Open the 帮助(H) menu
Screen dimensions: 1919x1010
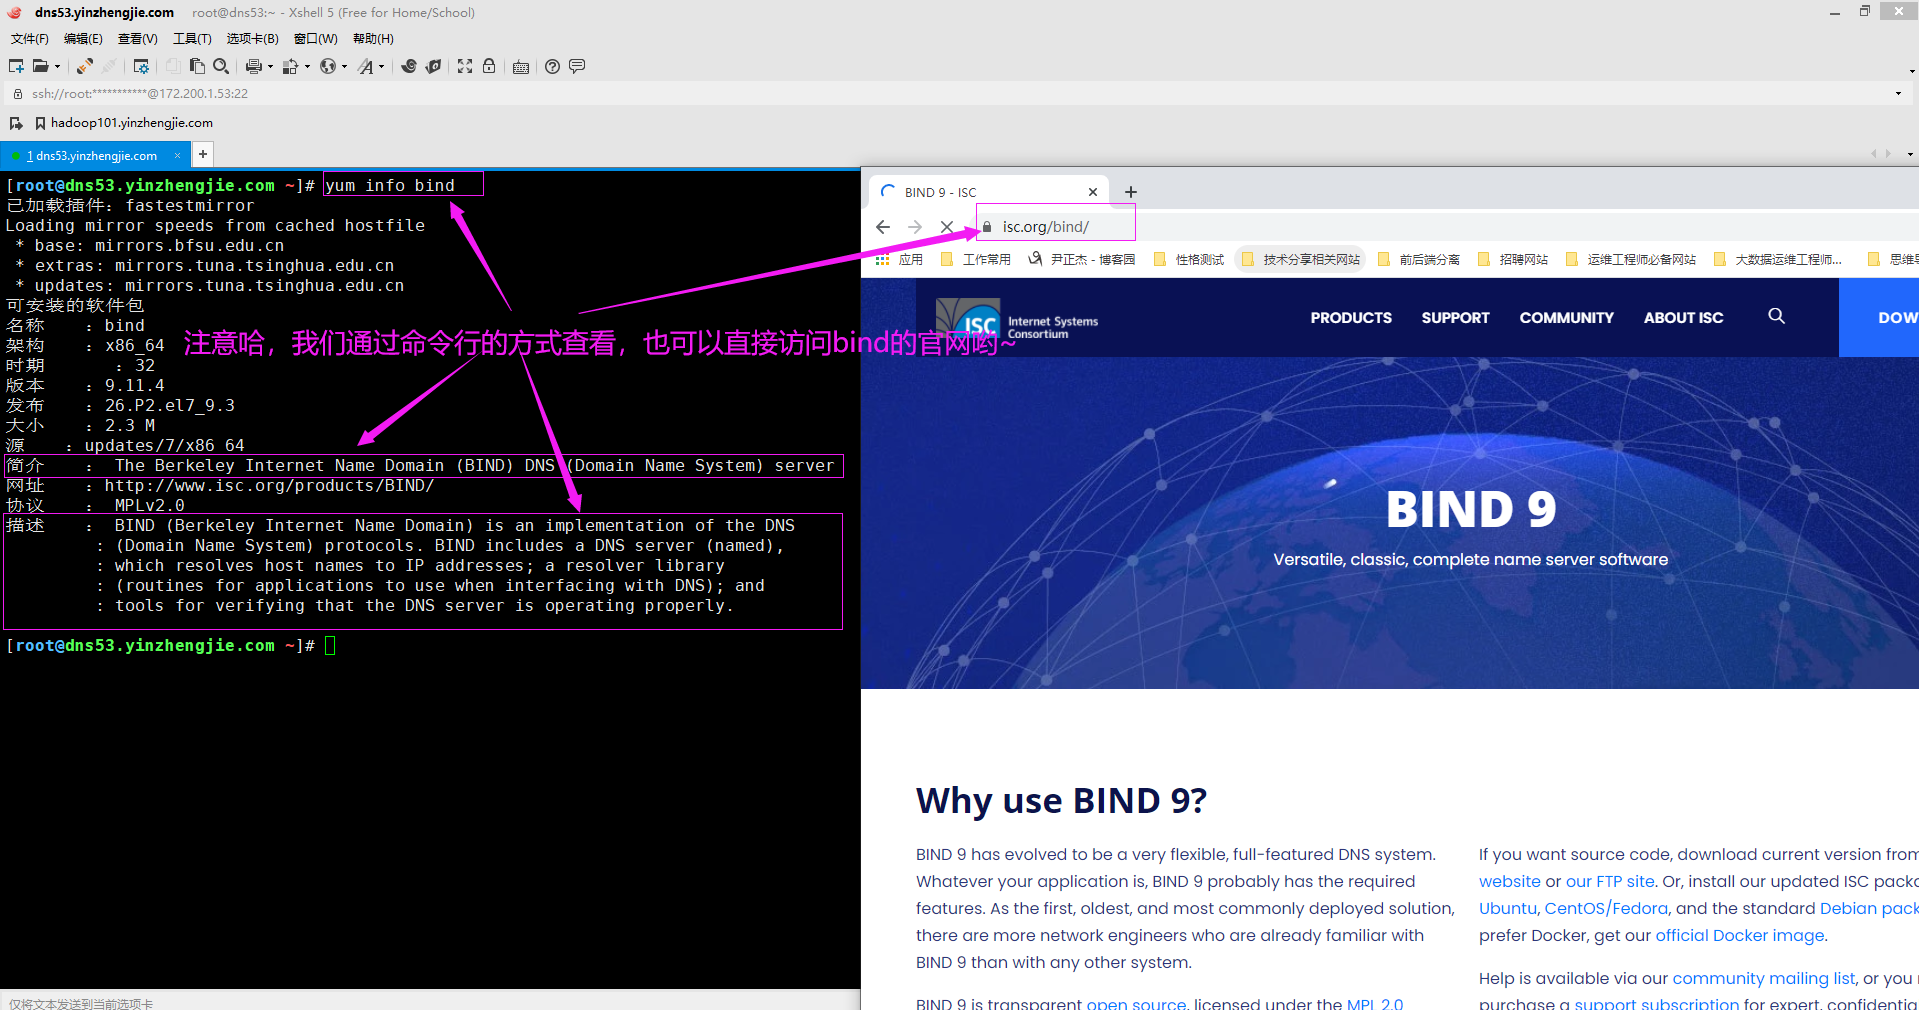(x=373, y=39)
